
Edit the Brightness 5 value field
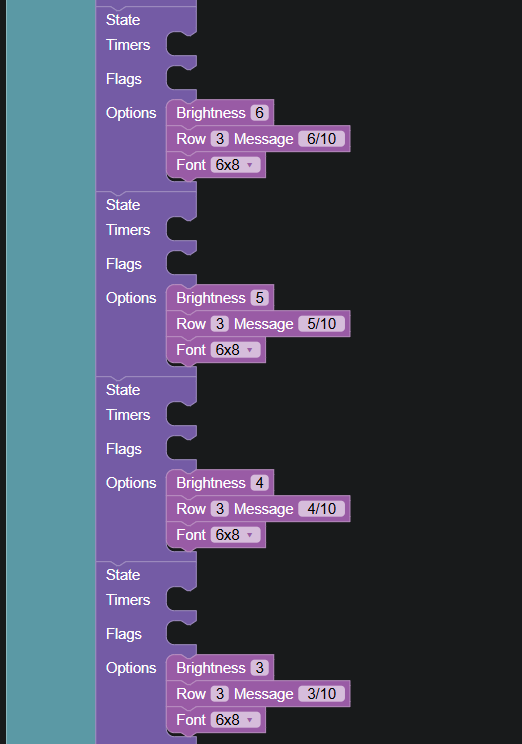[260, 298]
